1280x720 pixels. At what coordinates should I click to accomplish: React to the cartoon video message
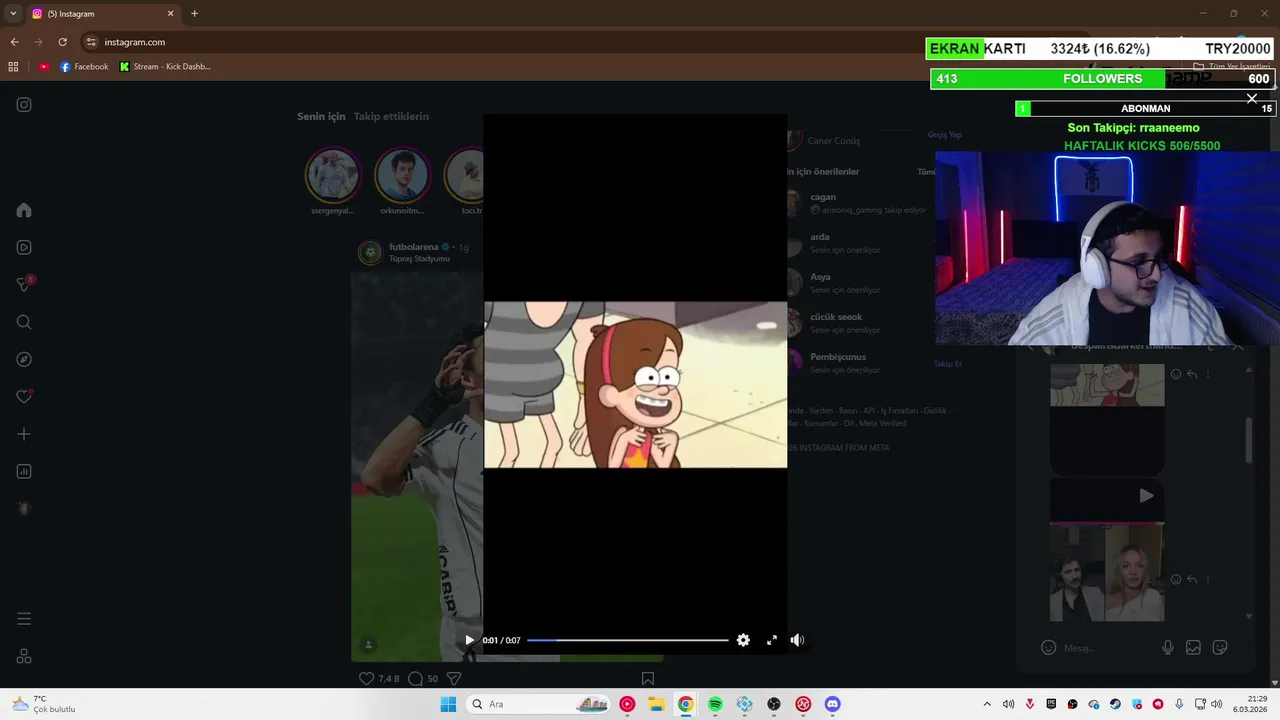(x=1176, y=374)
